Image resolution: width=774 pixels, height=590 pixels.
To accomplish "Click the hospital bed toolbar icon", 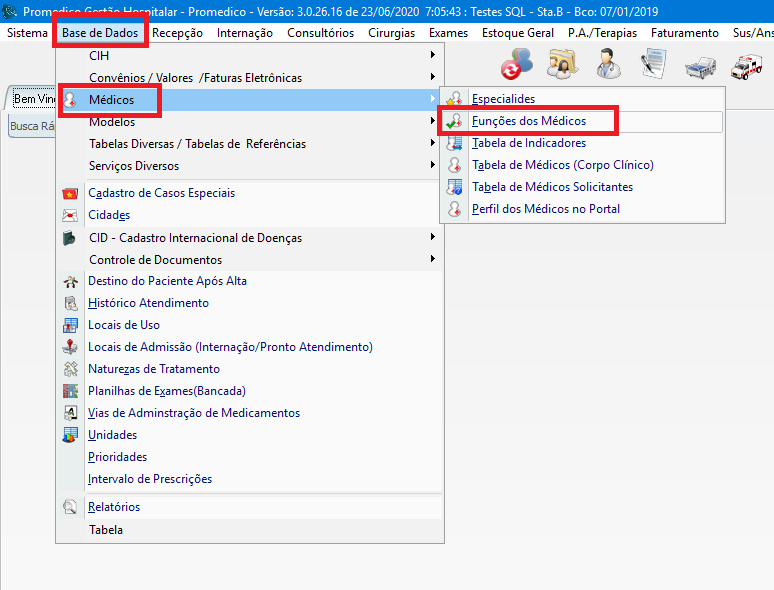I will coord(700,67).
